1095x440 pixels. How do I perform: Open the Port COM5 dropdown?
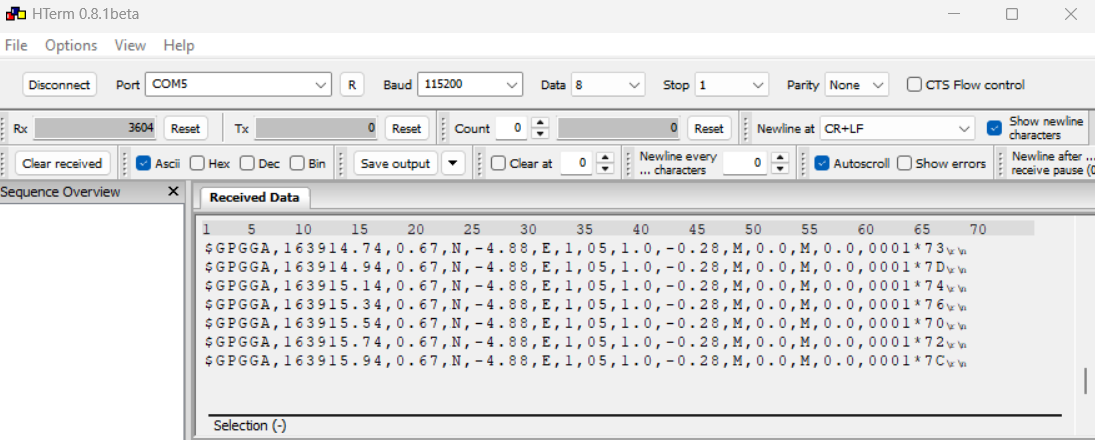point(320,85)
